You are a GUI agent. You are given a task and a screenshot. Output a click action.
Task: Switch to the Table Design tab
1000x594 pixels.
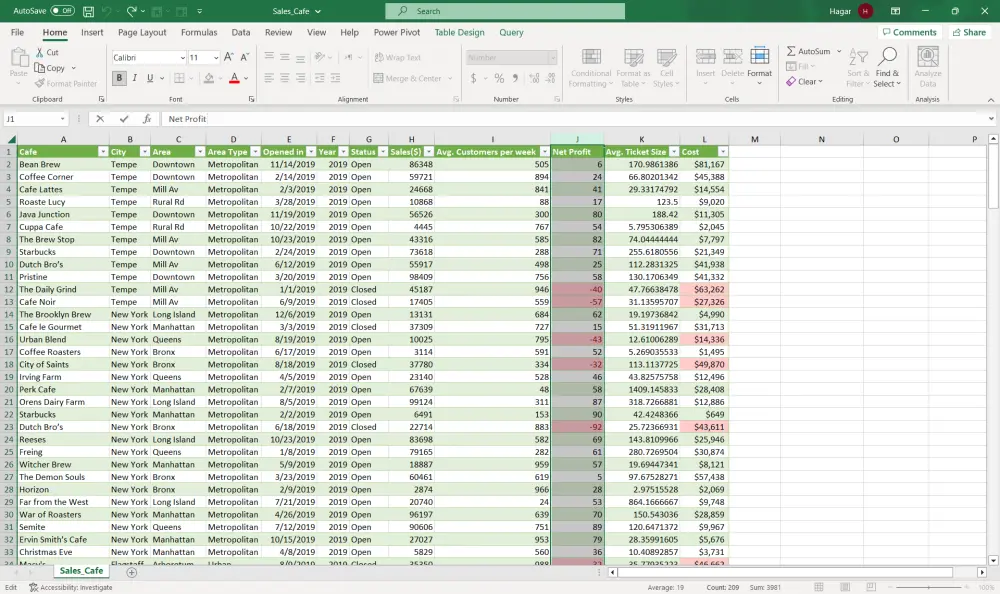point(459,33)
